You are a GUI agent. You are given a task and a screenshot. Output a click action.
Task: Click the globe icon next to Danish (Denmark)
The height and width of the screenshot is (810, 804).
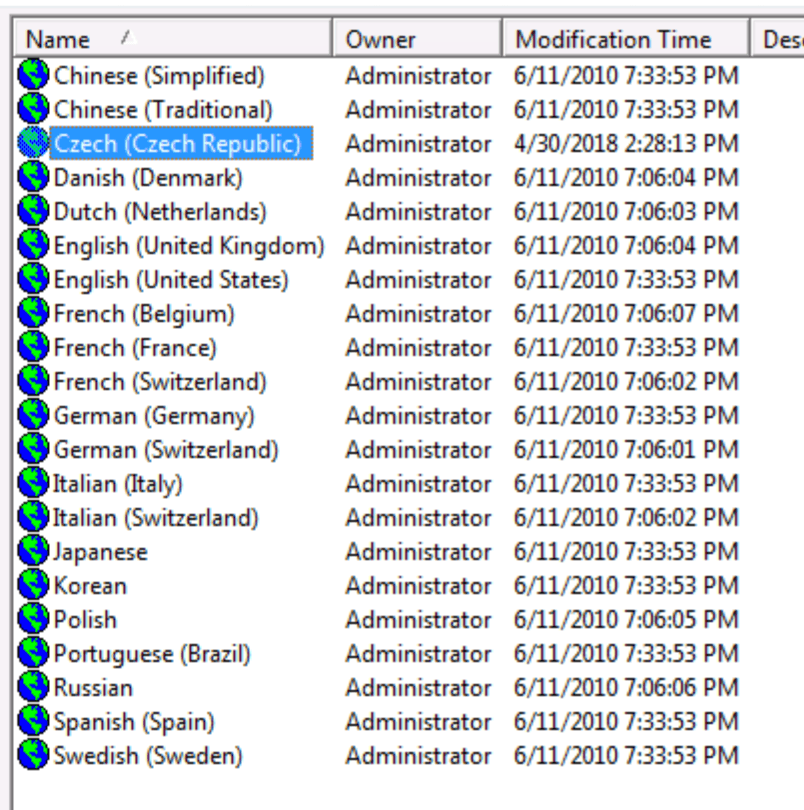click(x=33, y=177)
